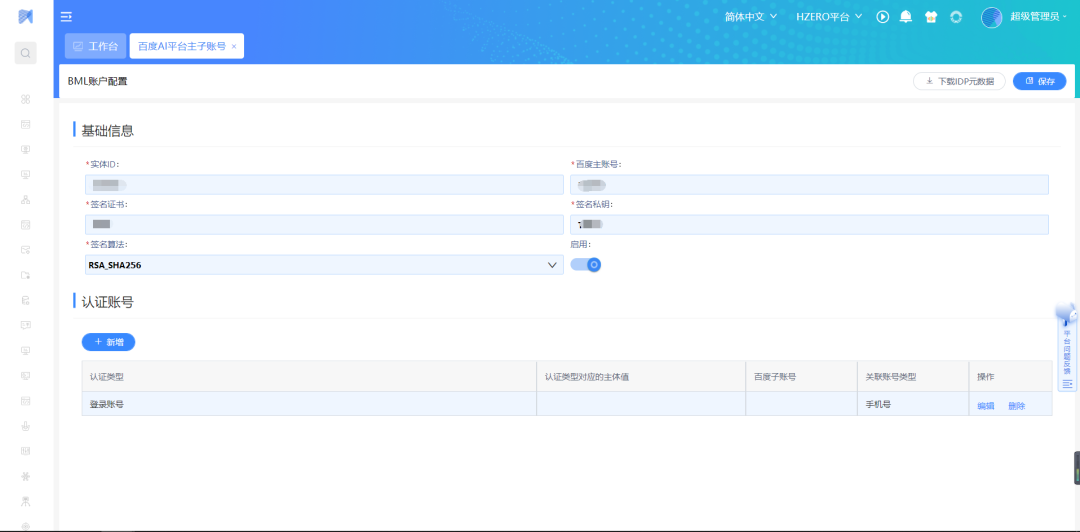Click the organization hierarchy icon in sidebar

pyautogui.click(x=26, y=200)
